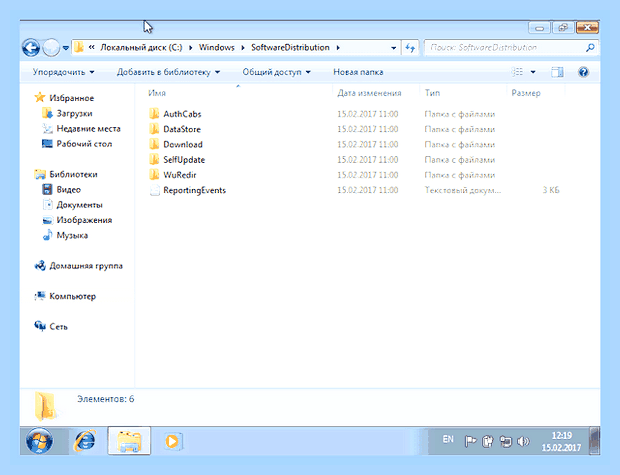Refresh the folder view
620x475 pixels.
coord(410,48)
